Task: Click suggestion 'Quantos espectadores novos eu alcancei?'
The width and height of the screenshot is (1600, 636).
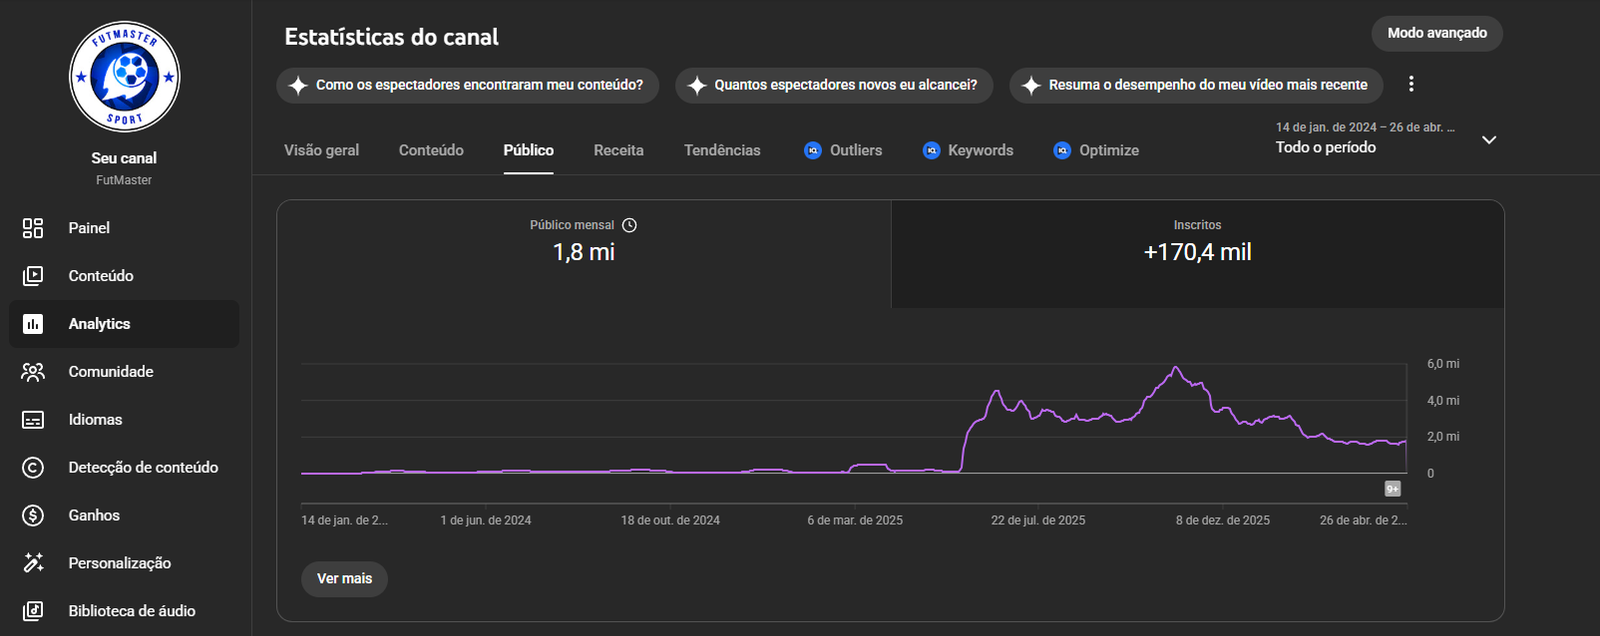Action: [834, 85]
